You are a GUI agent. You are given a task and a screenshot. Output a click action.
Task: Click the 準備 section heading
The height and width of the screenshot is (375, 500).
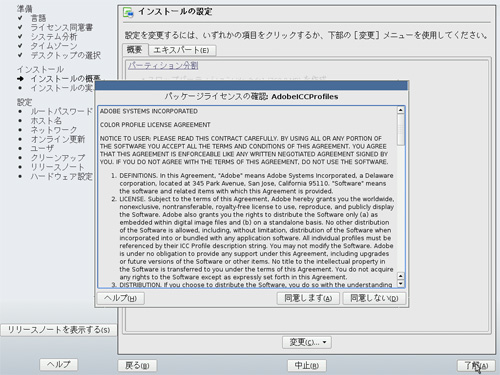(25, 9)
